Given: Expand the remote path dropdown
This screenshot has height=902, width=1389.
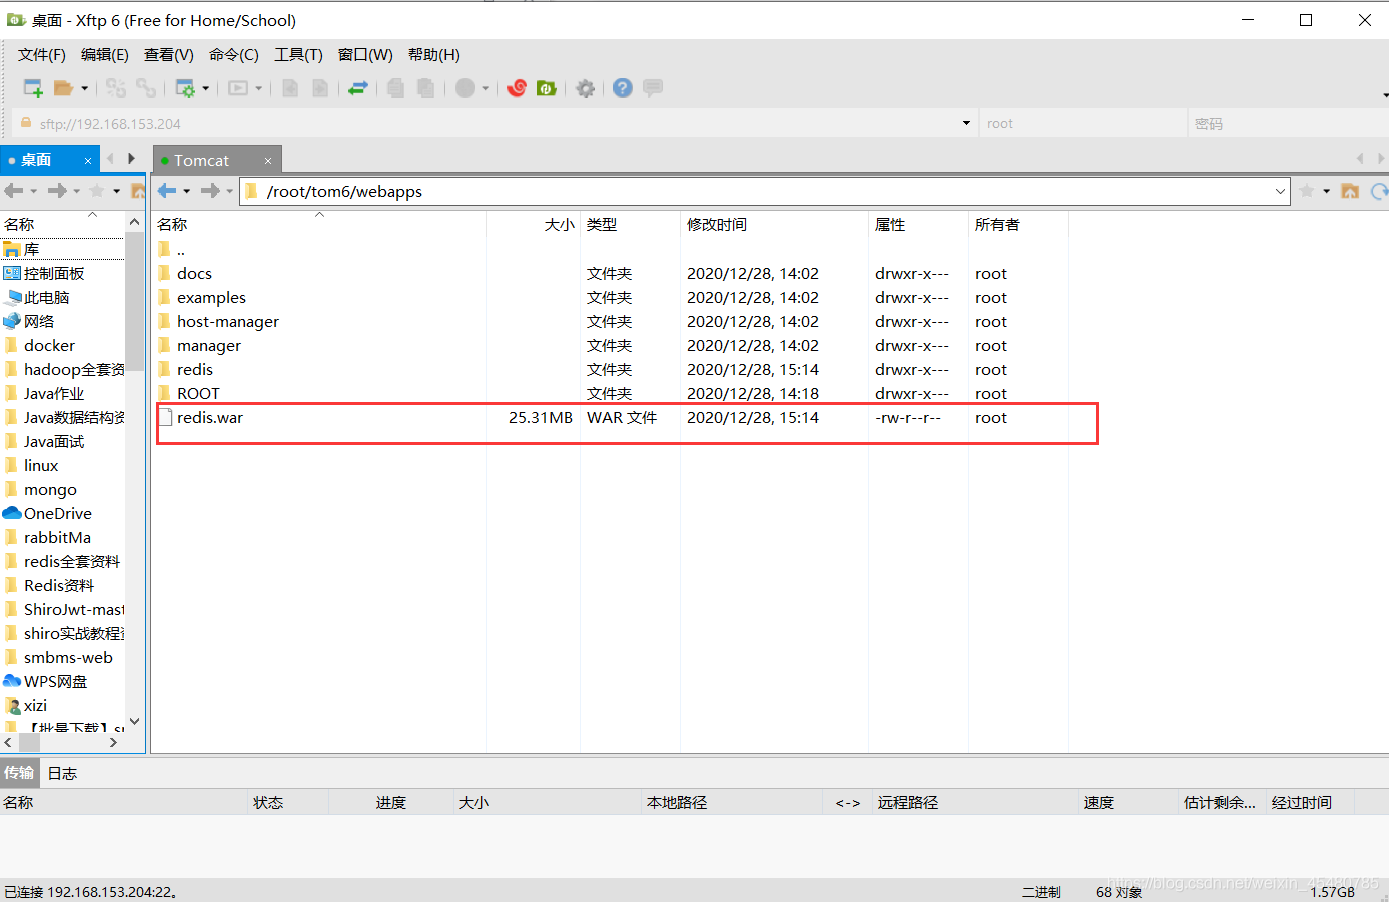Looking at the screenshot, I should point(1280,191).
